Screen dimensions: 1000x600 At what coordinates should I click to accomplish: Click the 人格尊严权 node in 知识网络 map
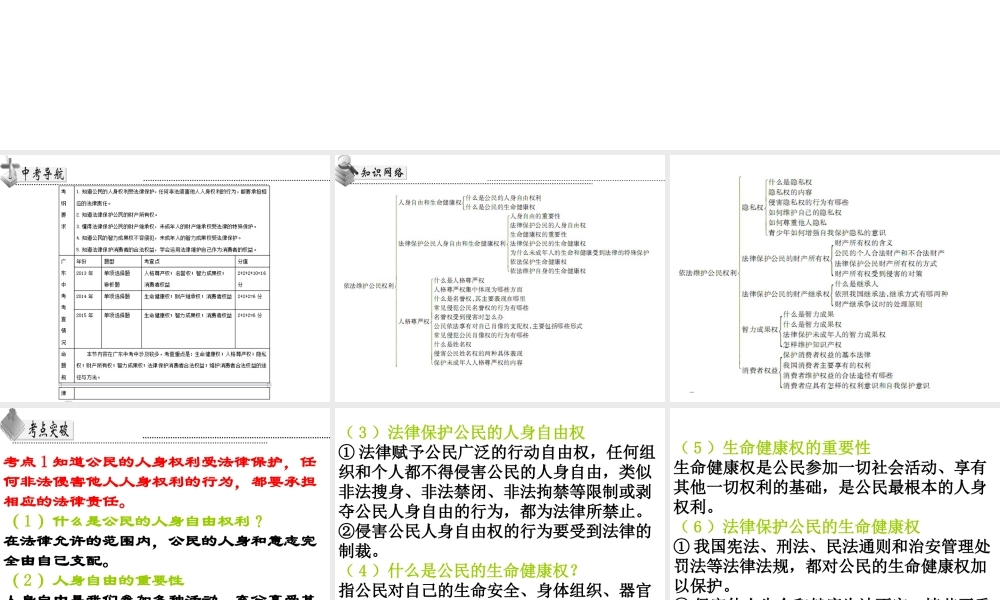414,321
